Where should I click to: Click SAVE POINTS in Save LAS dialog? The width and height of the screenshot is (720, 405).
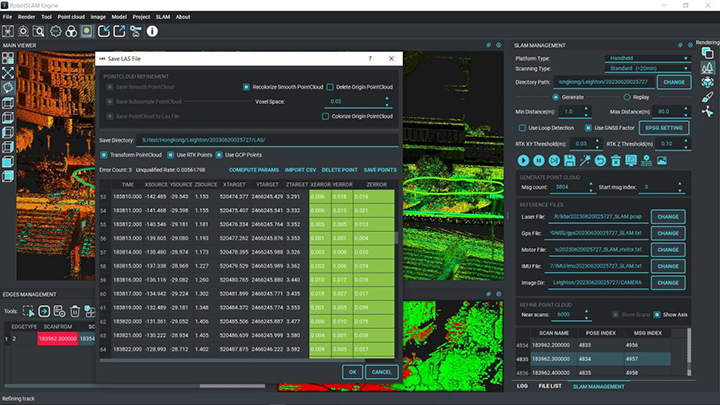coord(380,170)
